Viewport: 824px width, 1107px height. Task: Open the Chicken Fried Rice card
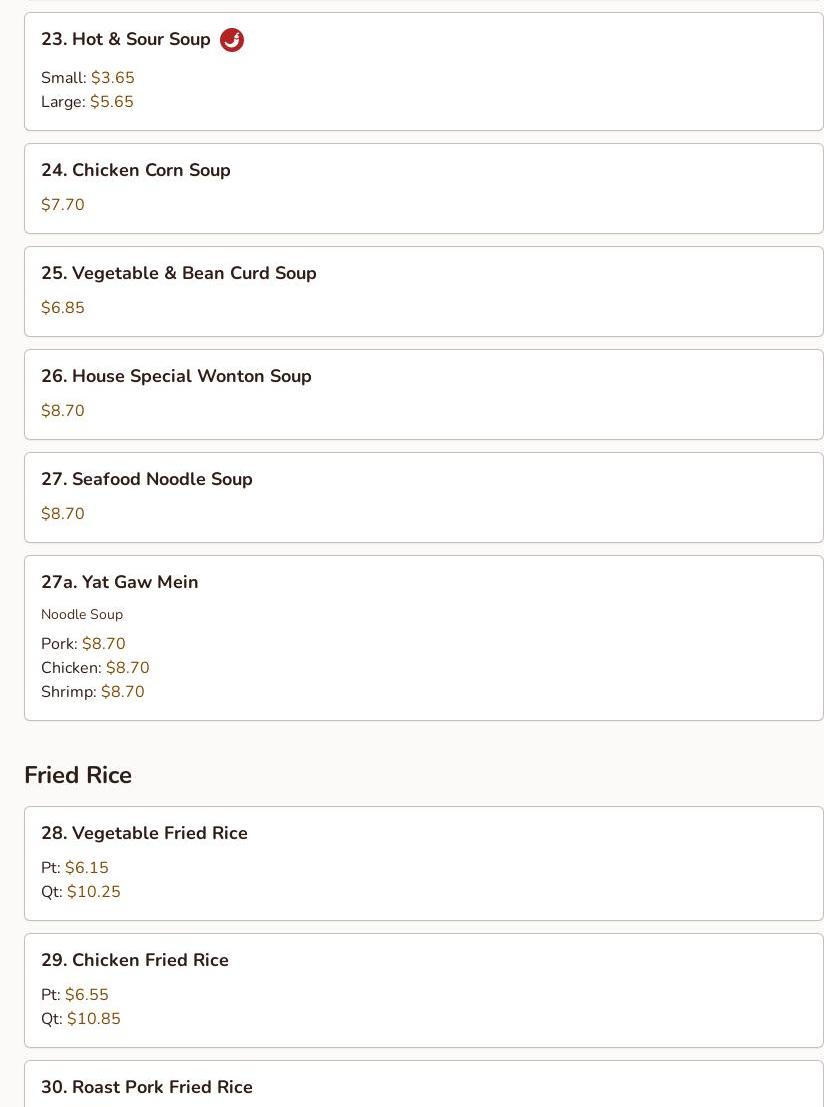[x=424, y=991]
